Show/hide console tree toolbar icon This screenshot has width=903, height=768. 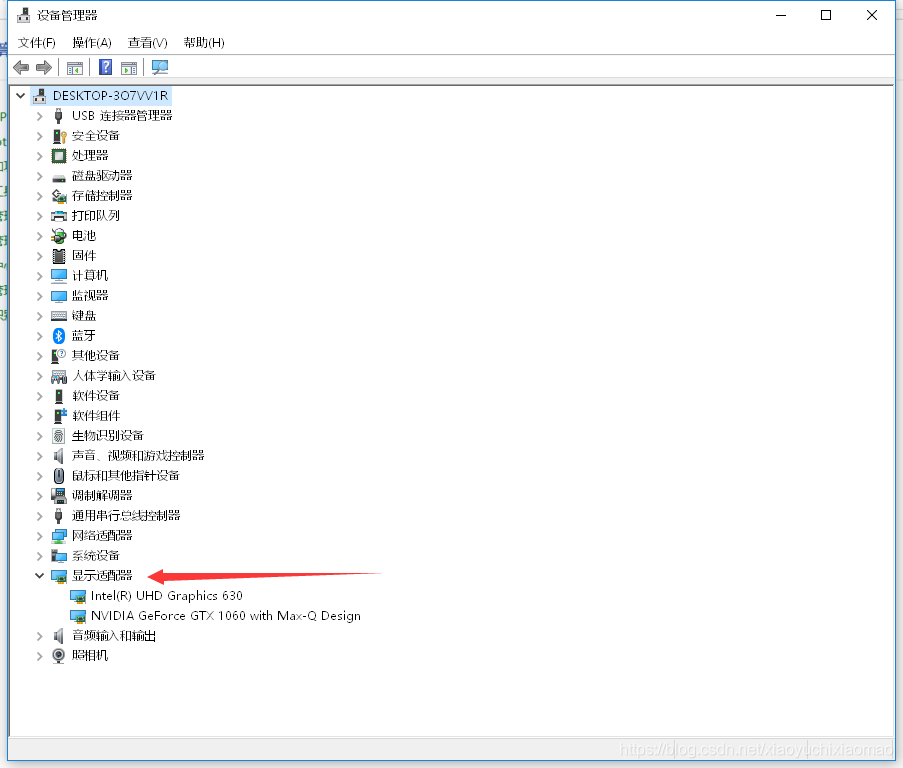click(75, 68)
